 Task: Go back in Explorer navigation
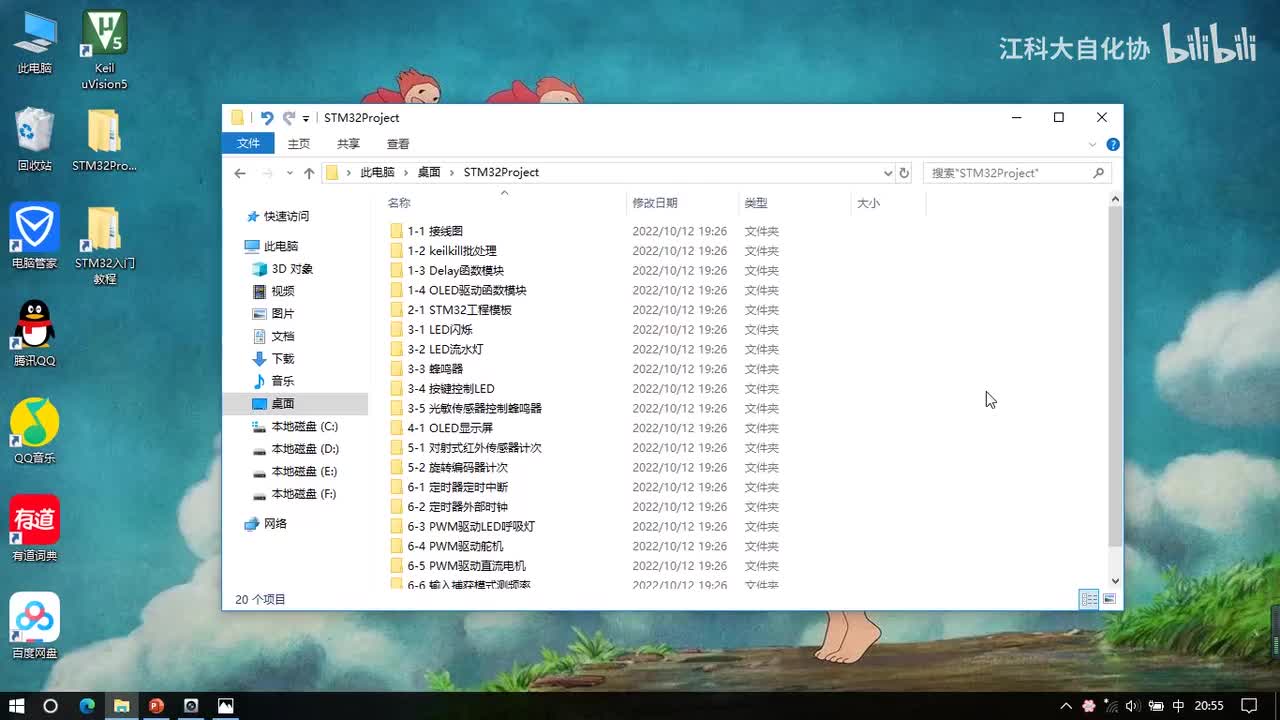tap(240, 173)
